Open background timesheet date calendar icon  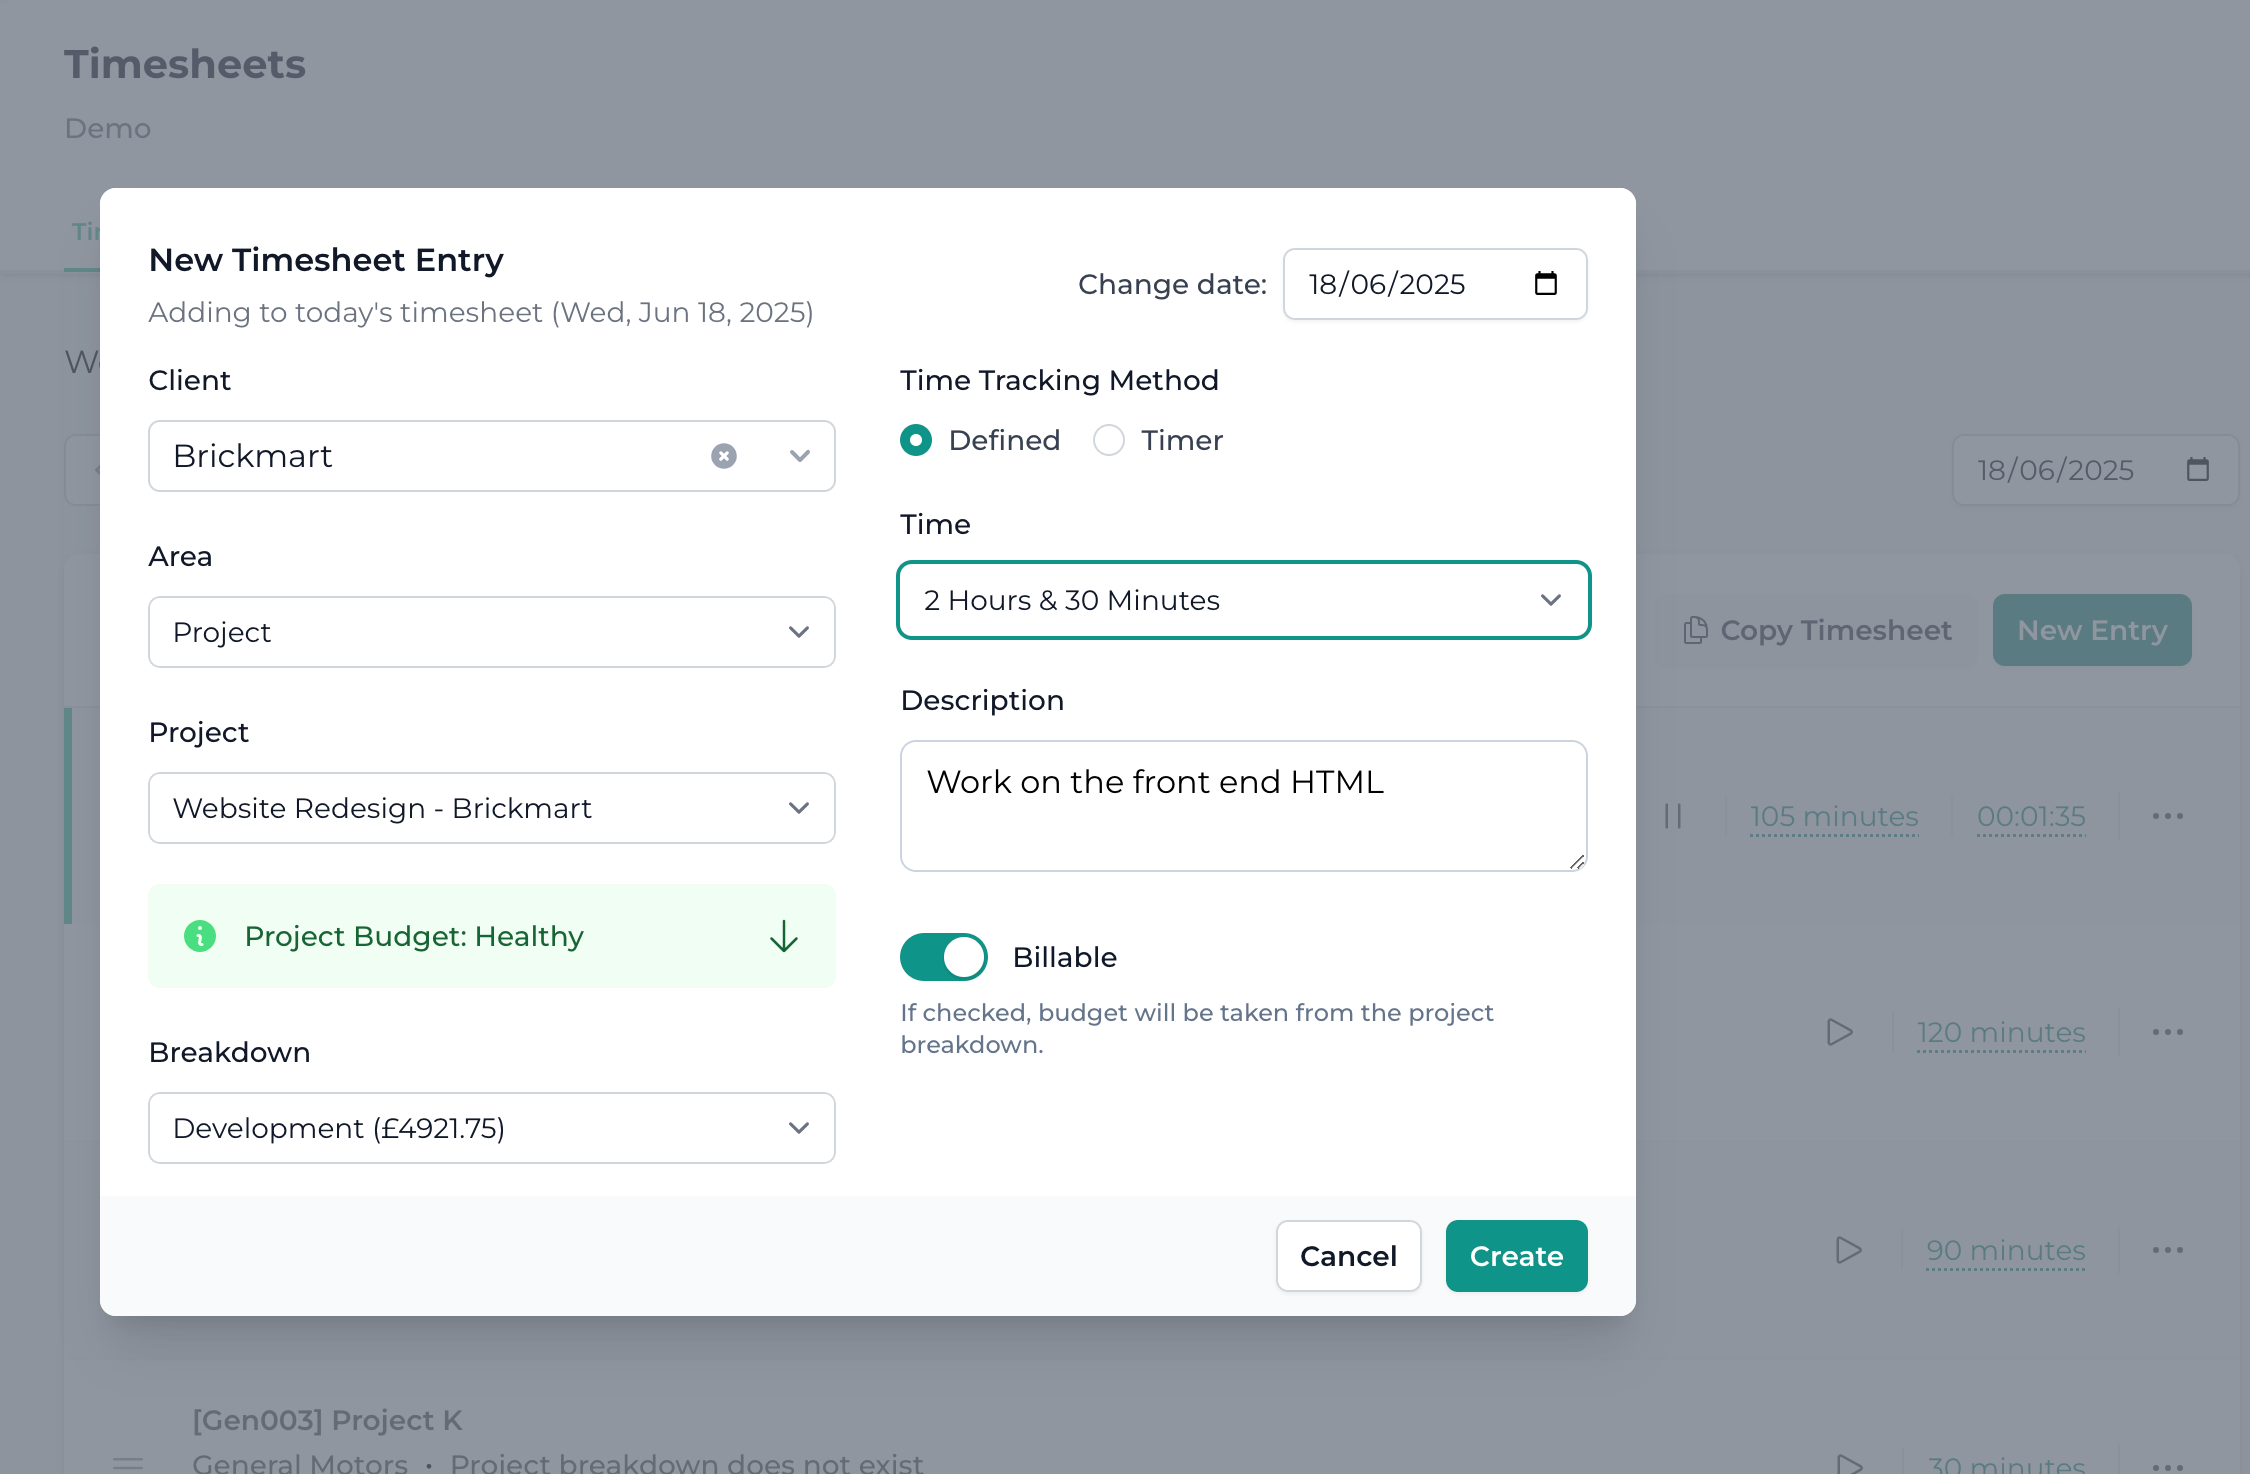pos(2197,470)
